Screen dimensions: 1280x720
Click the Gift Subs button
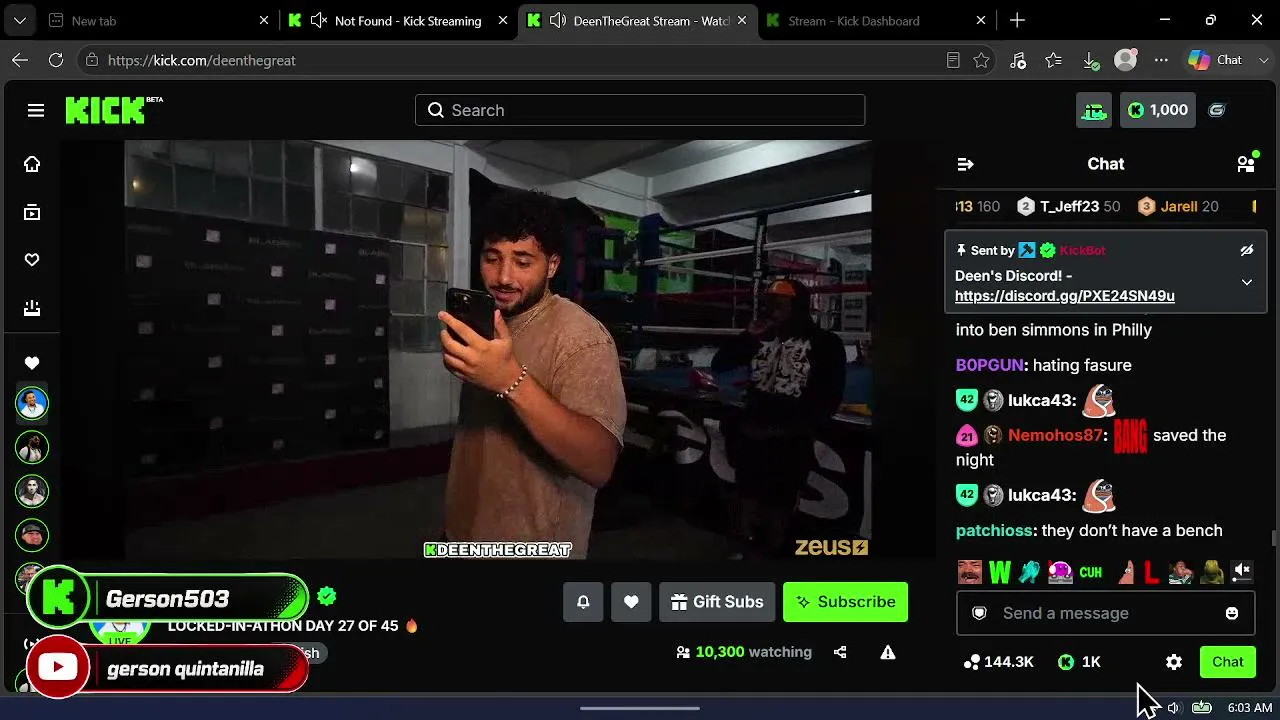click(717, 602)
